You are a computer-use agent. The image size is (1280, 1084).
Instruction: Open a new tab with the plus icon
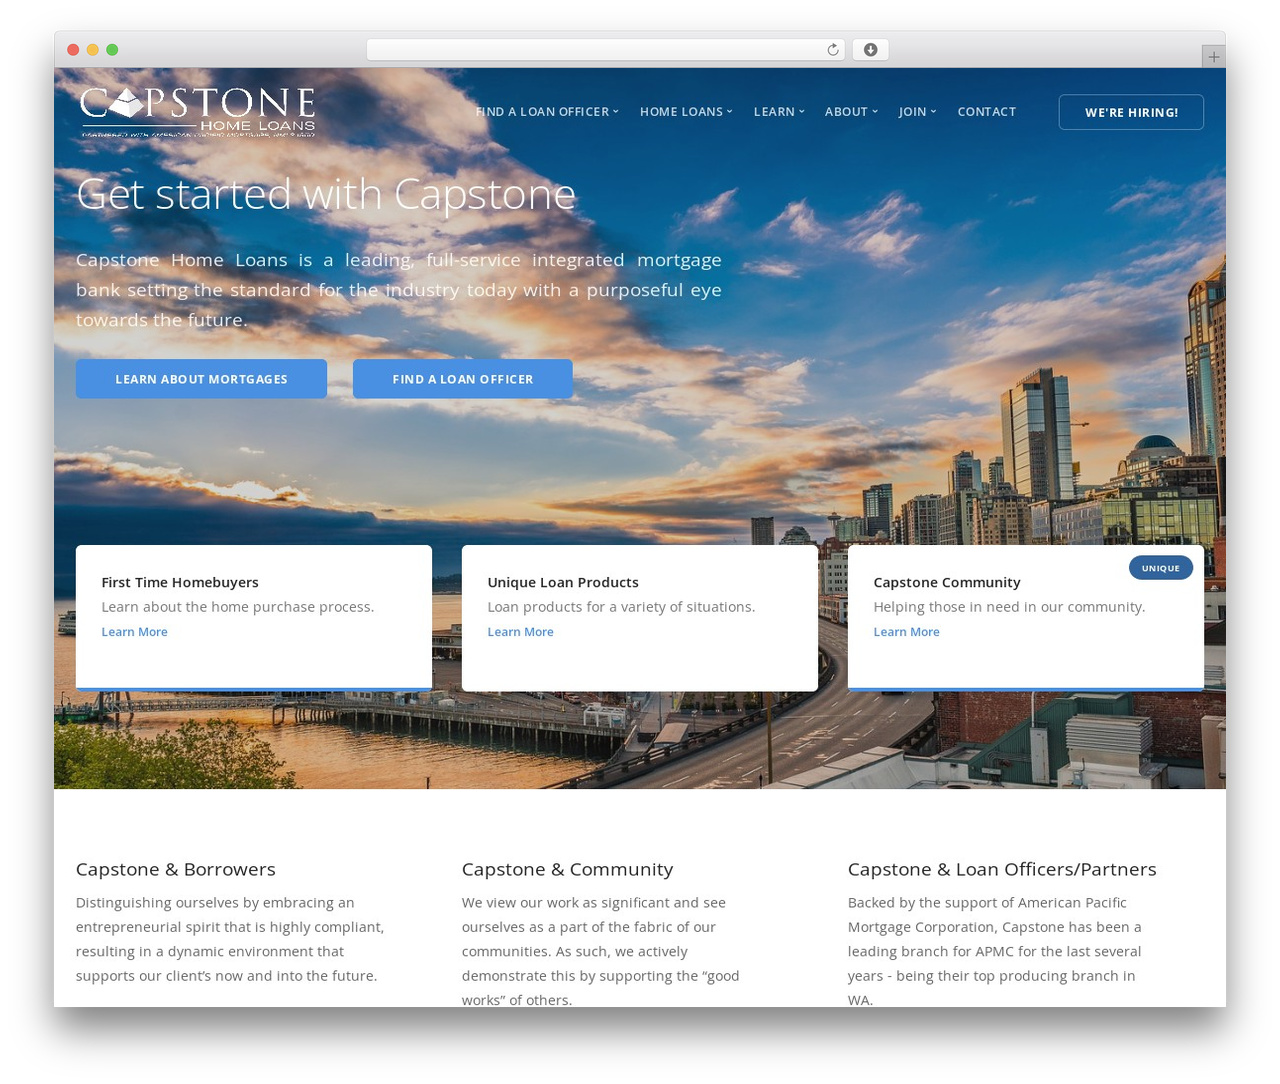1213,57
